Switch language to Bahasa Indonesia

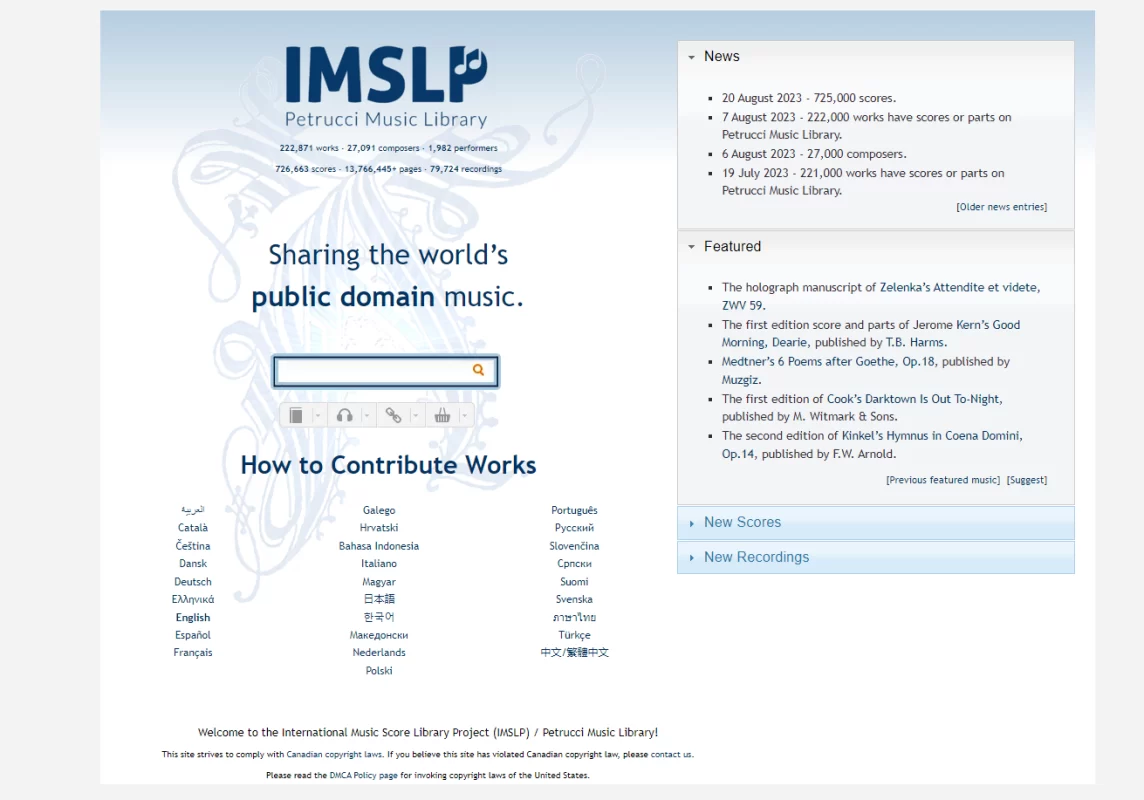pos(379,546)
